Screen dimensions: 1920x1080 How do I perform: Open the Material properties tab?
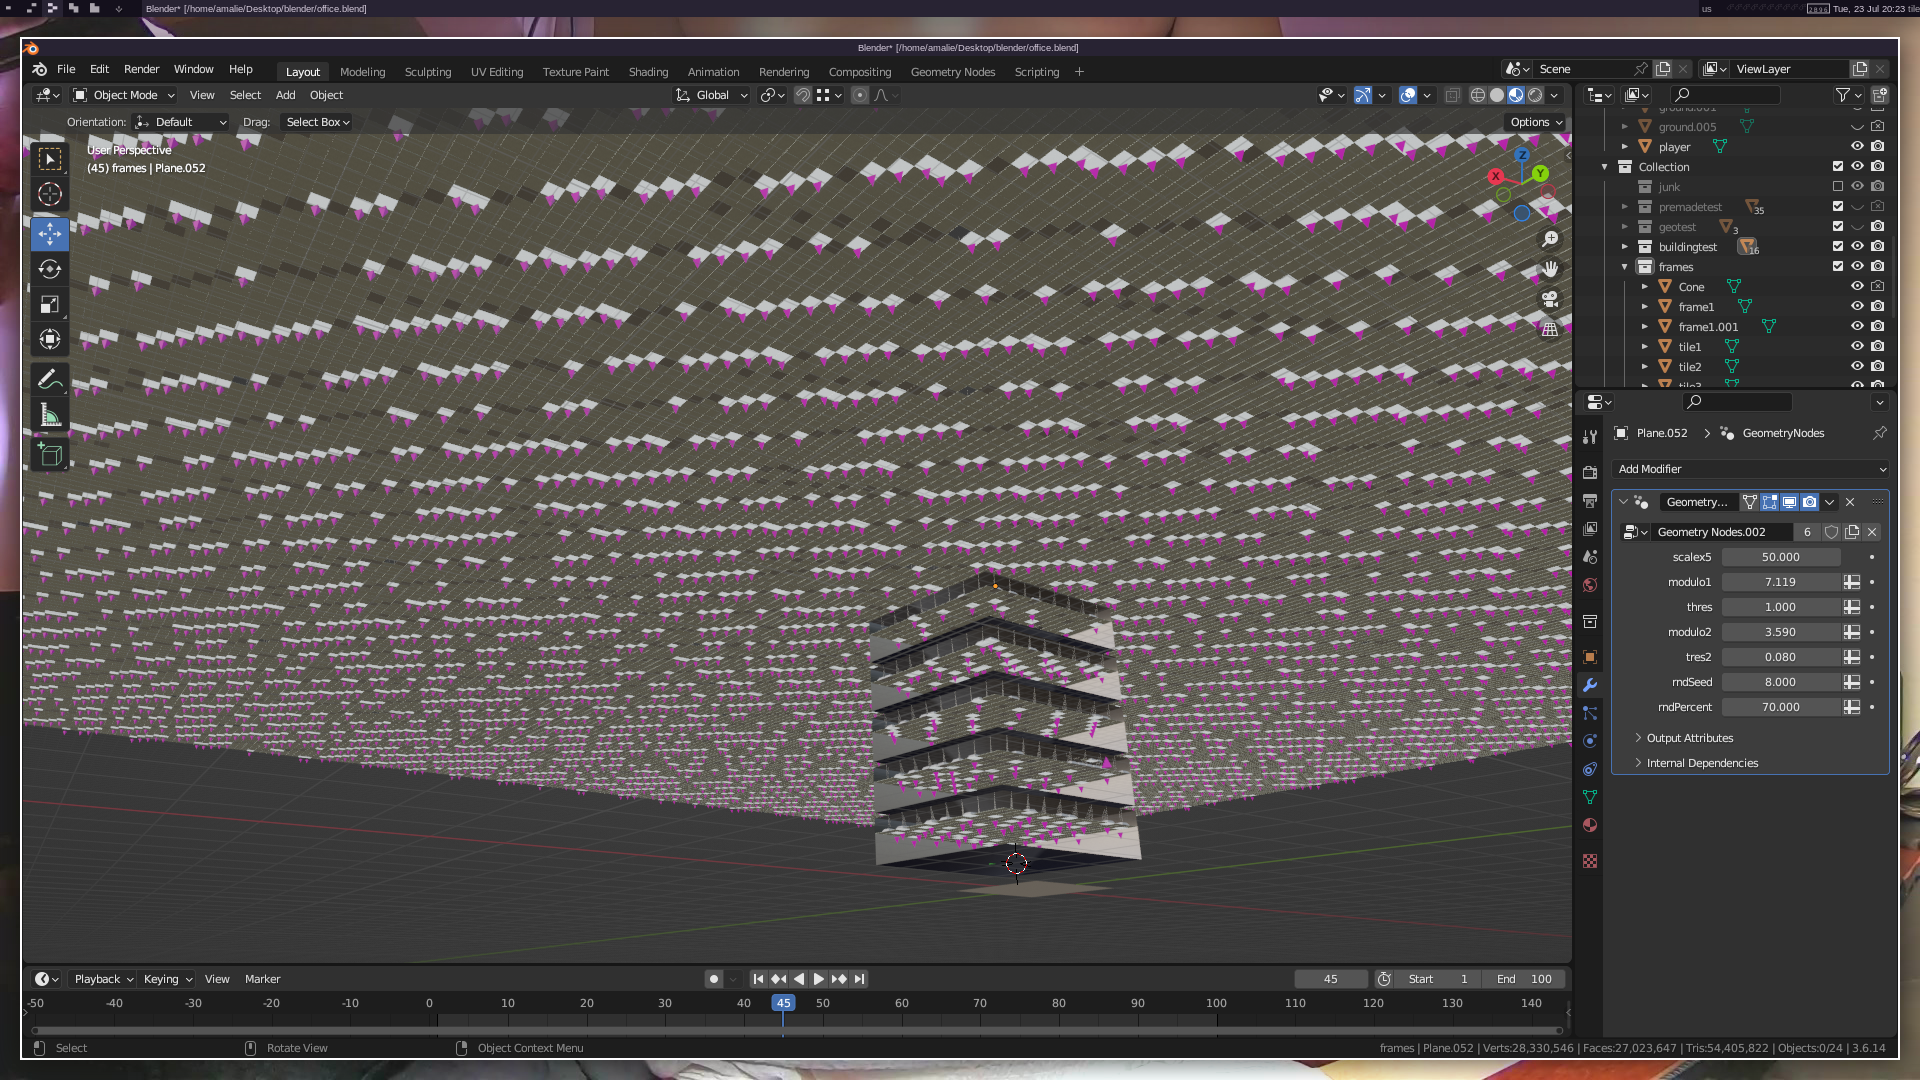1590,825
